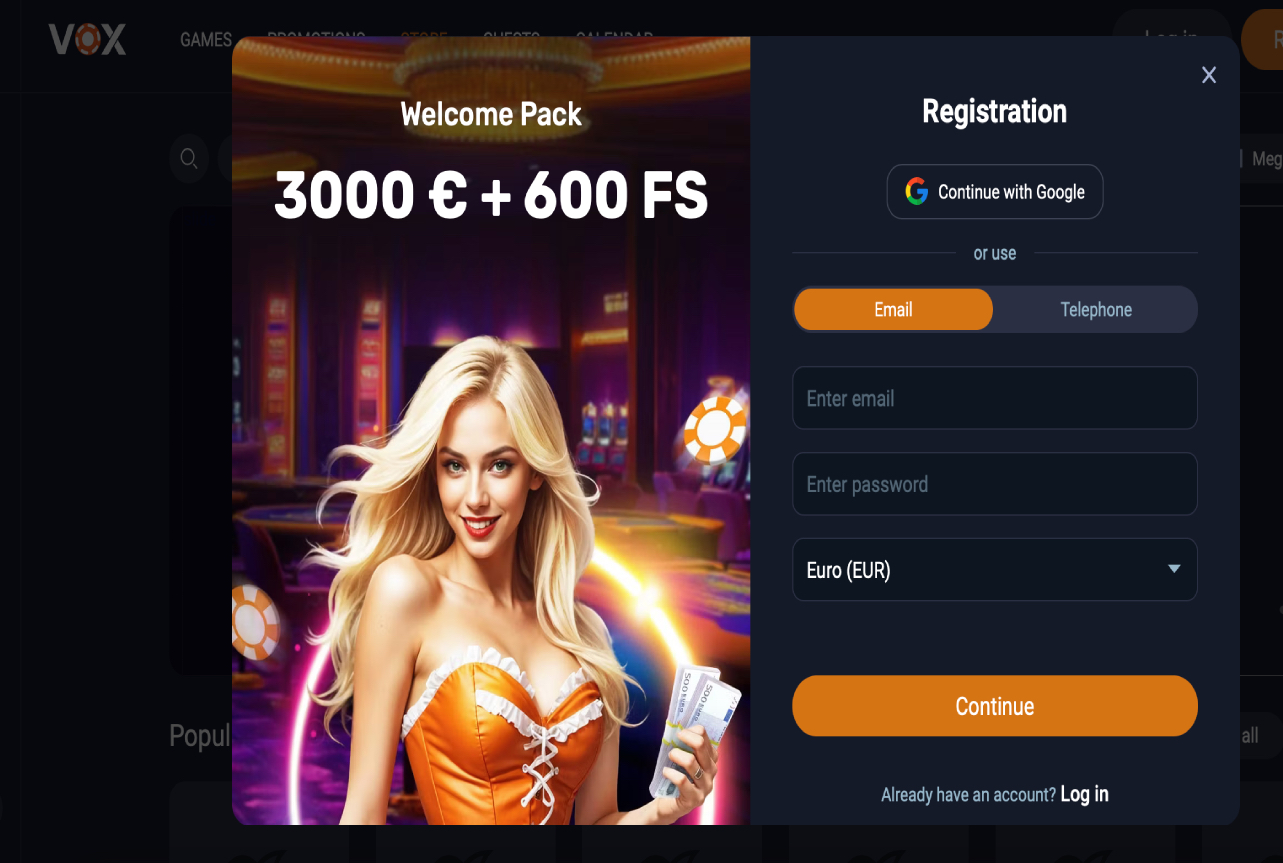This screenshot has width=1283, height=863.
Task: Switch to the Telephone registration tab
Action: [1096, 310]
